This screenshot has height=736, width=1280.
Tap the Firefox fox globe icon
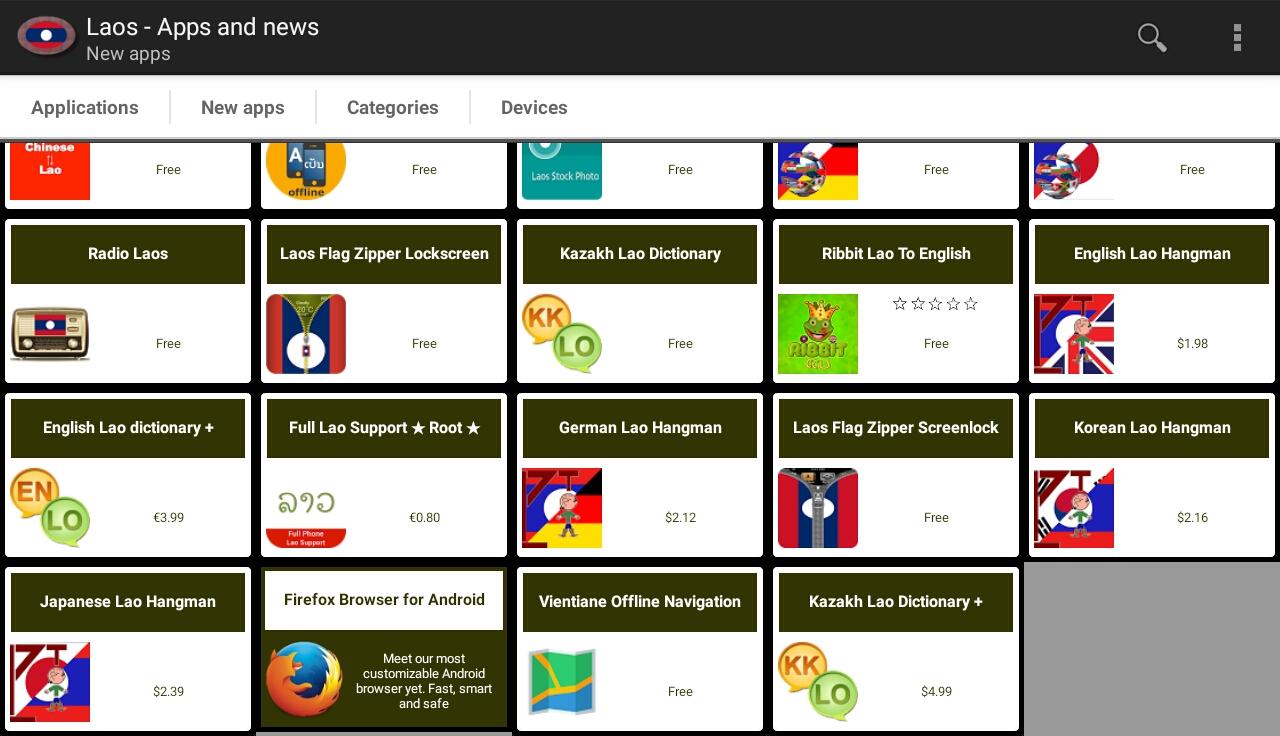pyautogui.click(x=304, y=680)
